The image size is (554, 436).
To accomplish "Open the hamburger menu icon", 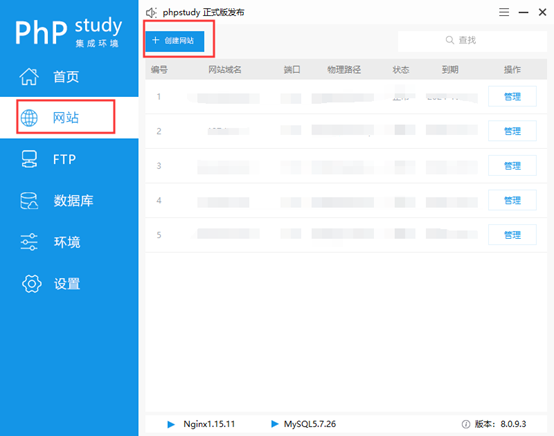I will [x=504, y=12].
